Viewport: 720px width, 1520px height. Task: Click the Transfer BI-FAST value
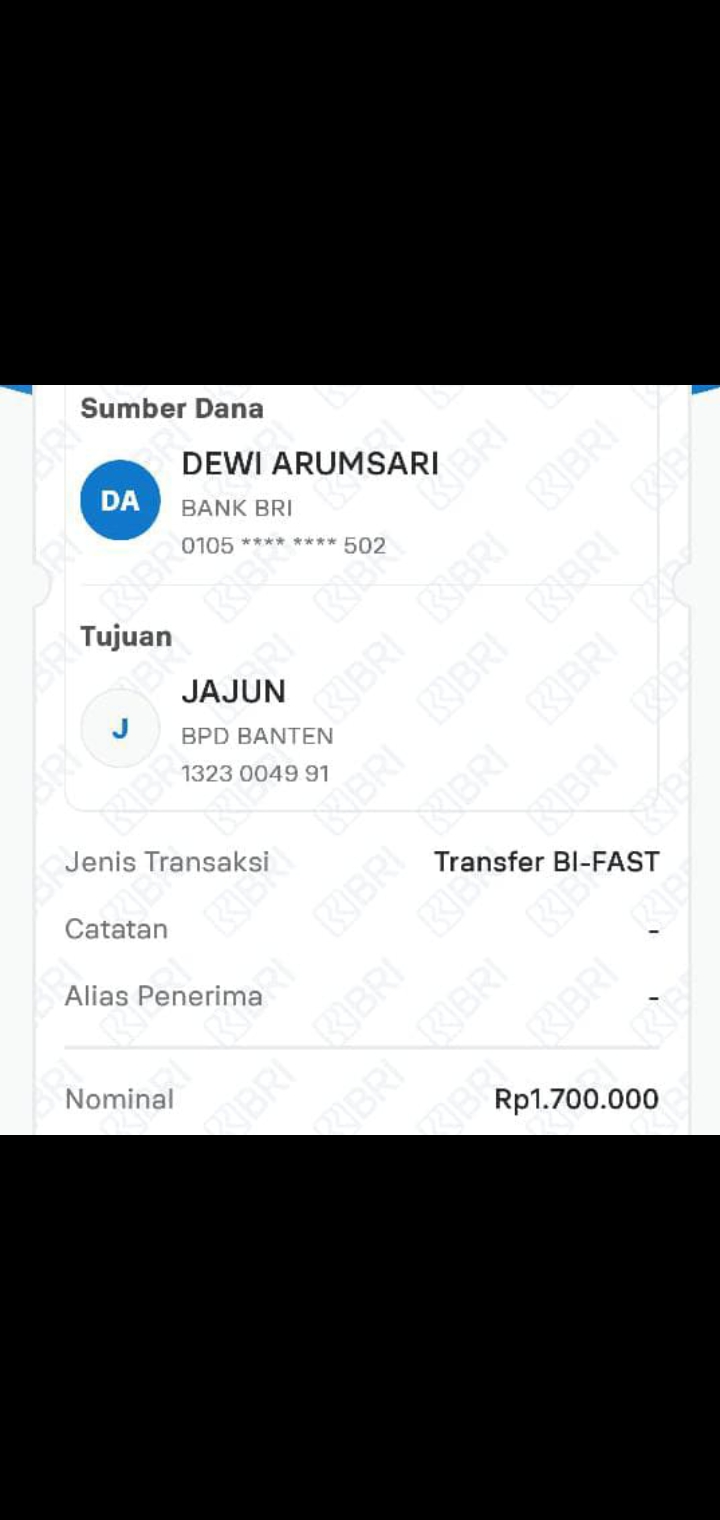click(x=546, y=862)
